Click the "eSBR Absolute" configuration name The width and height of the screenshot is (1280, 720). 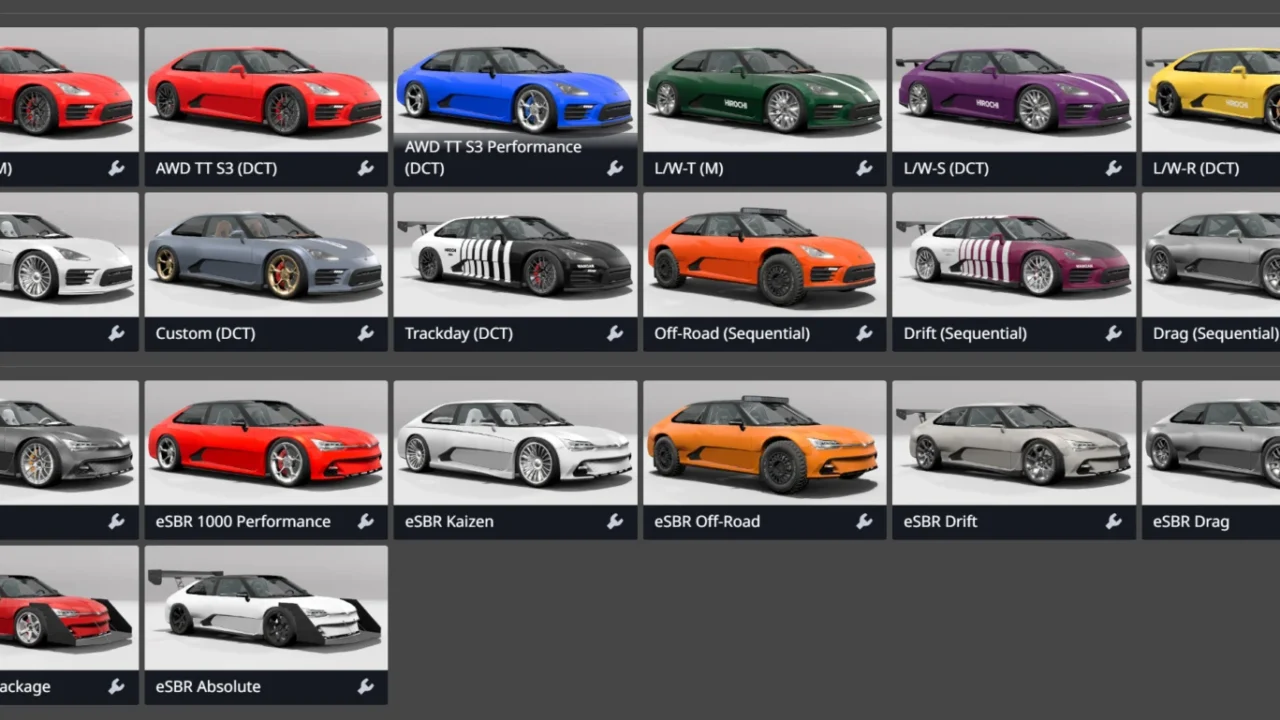(208, 686)
